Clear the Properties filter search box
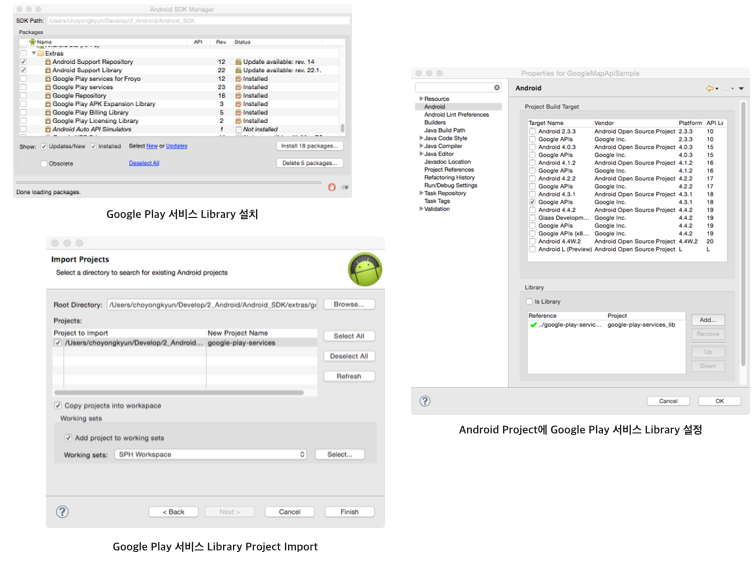The image size is (756, 565). click(x=497, y=88)
